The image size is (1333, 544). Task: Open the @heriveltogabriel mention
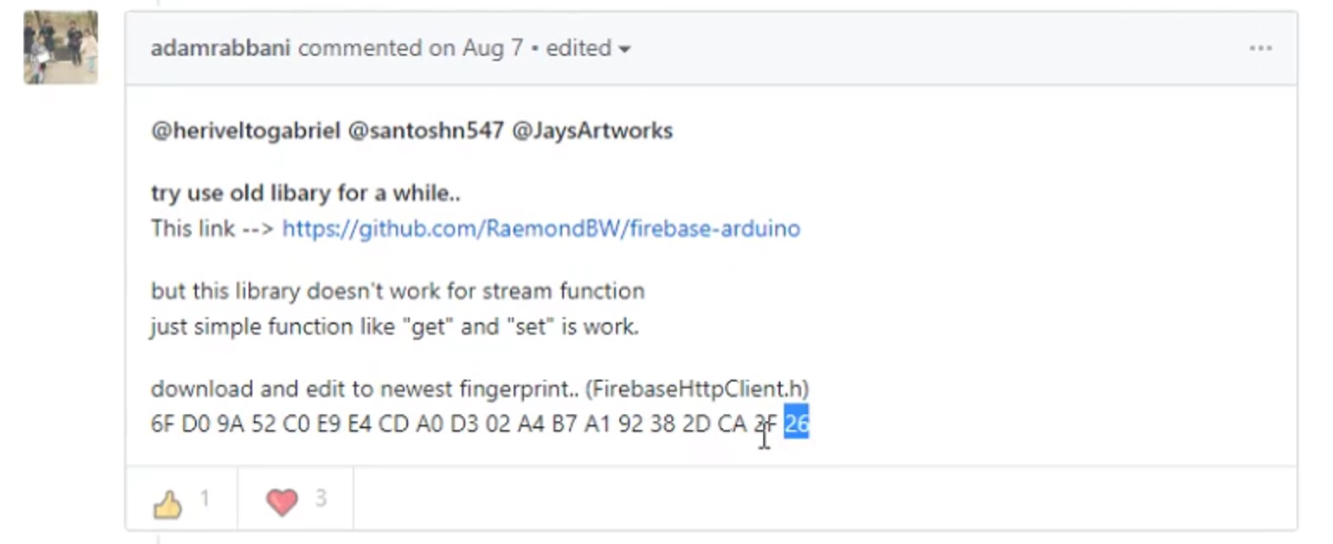pos(245,131)
